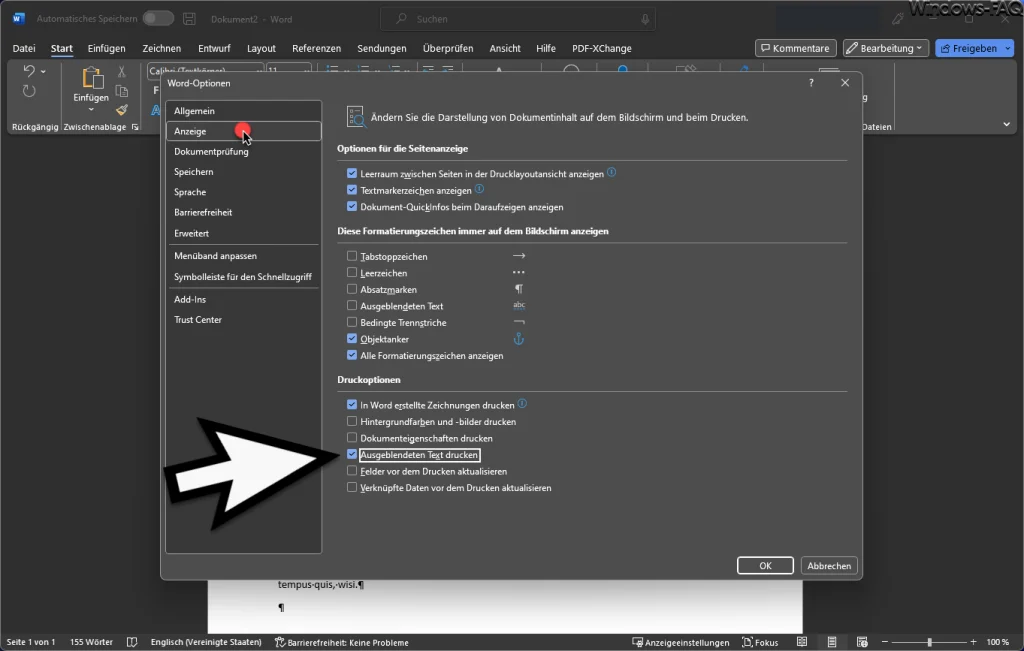1024x651 pixels.
Task: Check Bedingte Trennstriche checkbox
Action: tap(352, 322)
